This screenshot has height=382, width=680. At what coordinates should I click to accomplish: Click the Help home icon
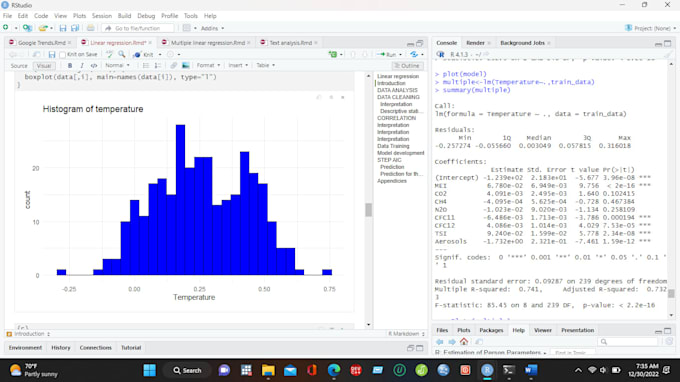tap(464, 342)
